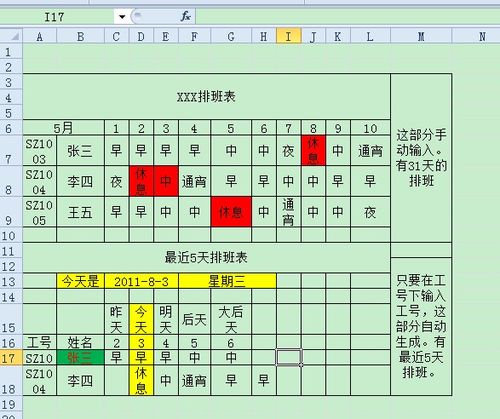Click 通宵 cell in 王五's row 9
This screenshot has width=500, height=419.
click(x=289, y=212)
